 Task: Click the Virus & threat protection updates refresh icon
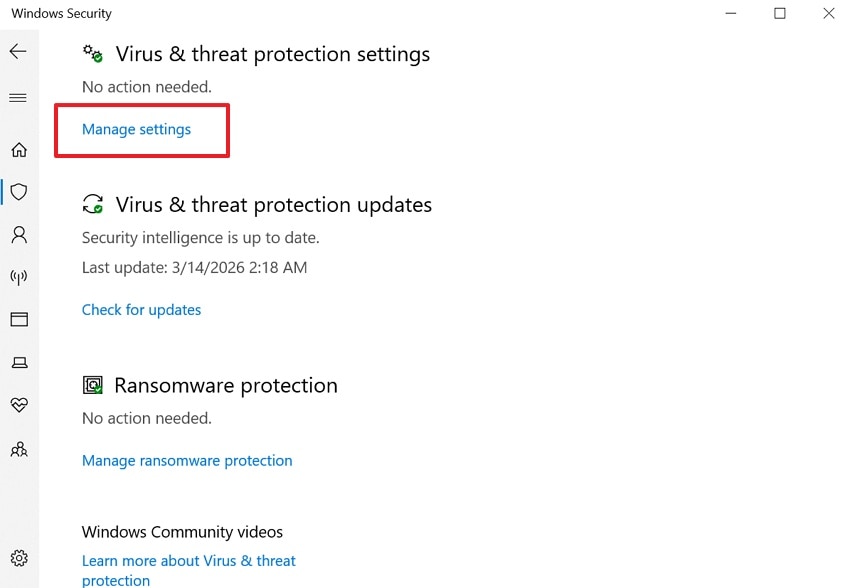pos(93,204)
